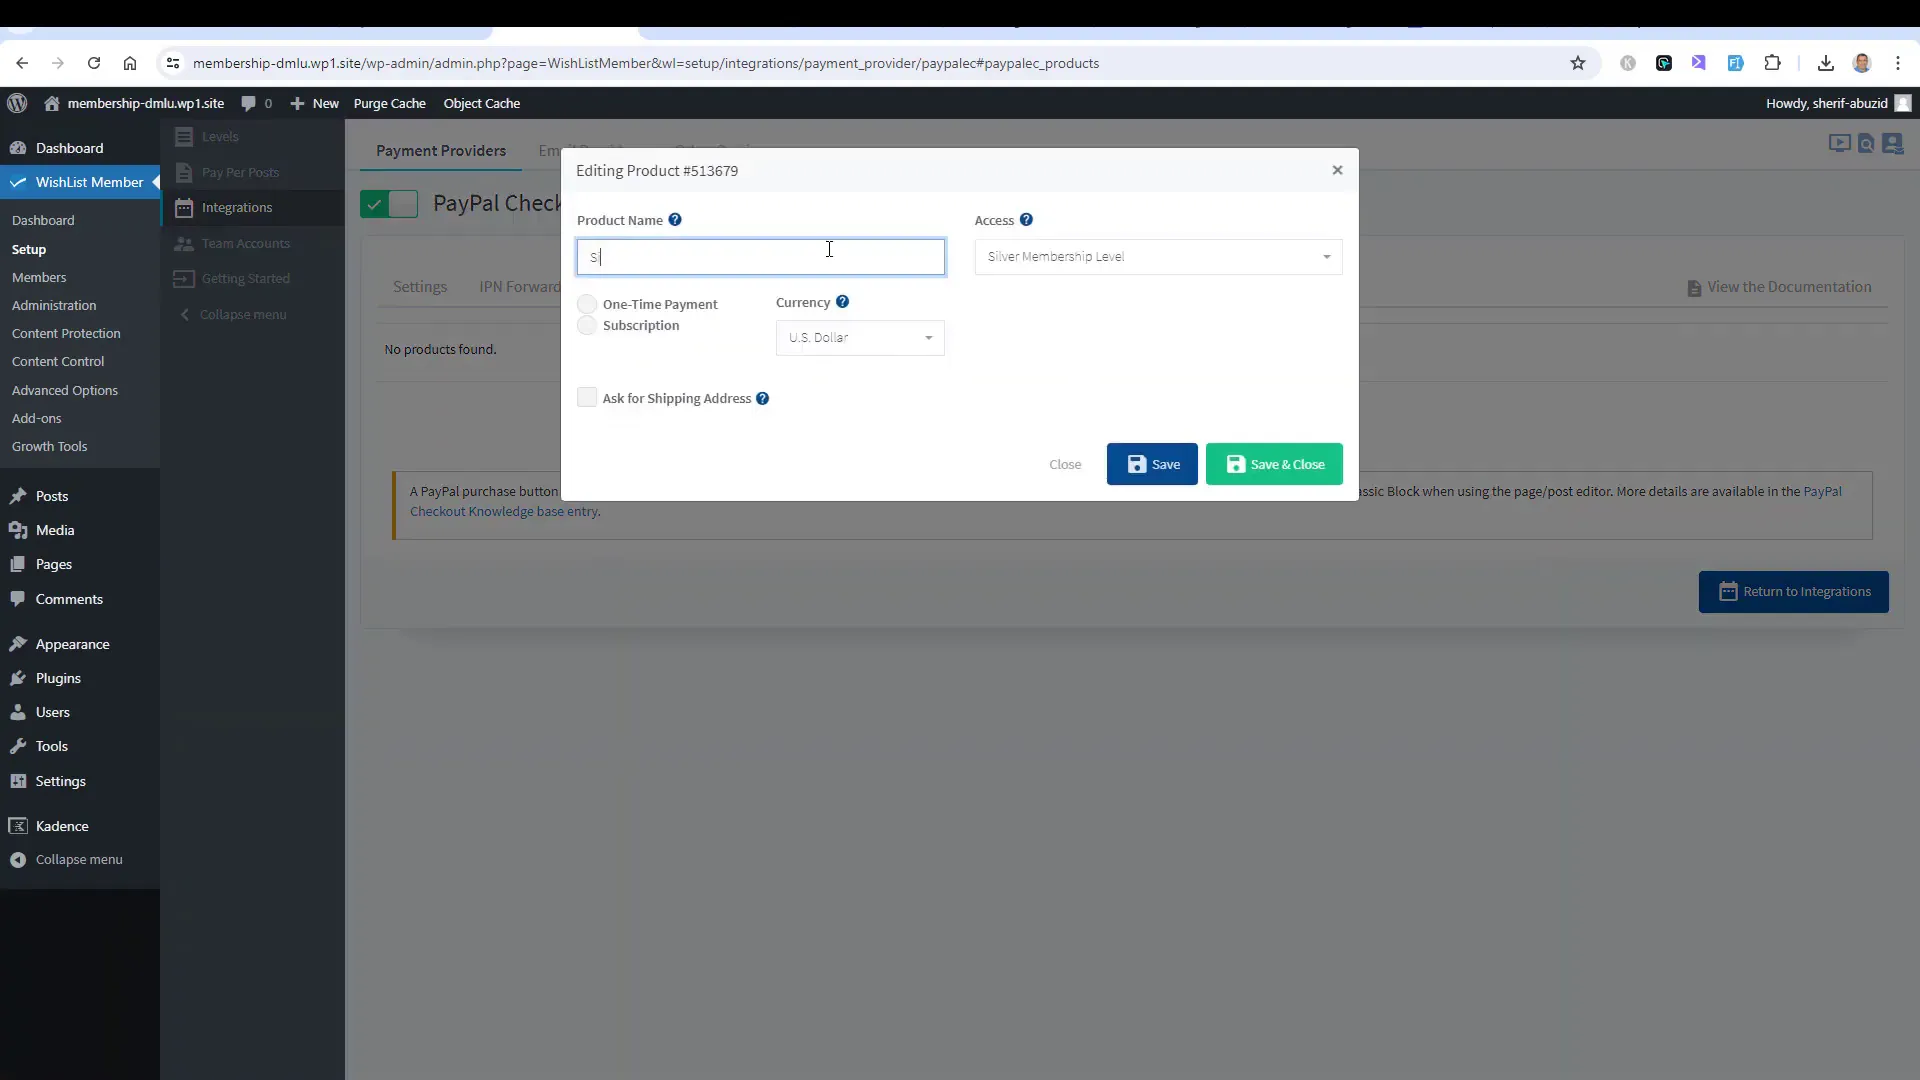The image size is (1920, 1080).
Task: Open Pay Per Posts submenu item
Action: [240, 172]
